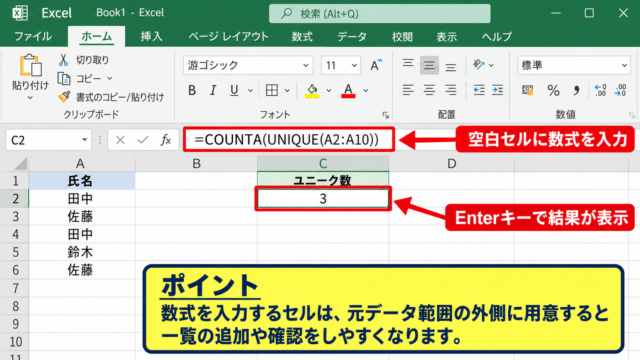The image size is (640, 360).
Task: Click the formula bar with COUNTA formula
Action: [289, 140]
